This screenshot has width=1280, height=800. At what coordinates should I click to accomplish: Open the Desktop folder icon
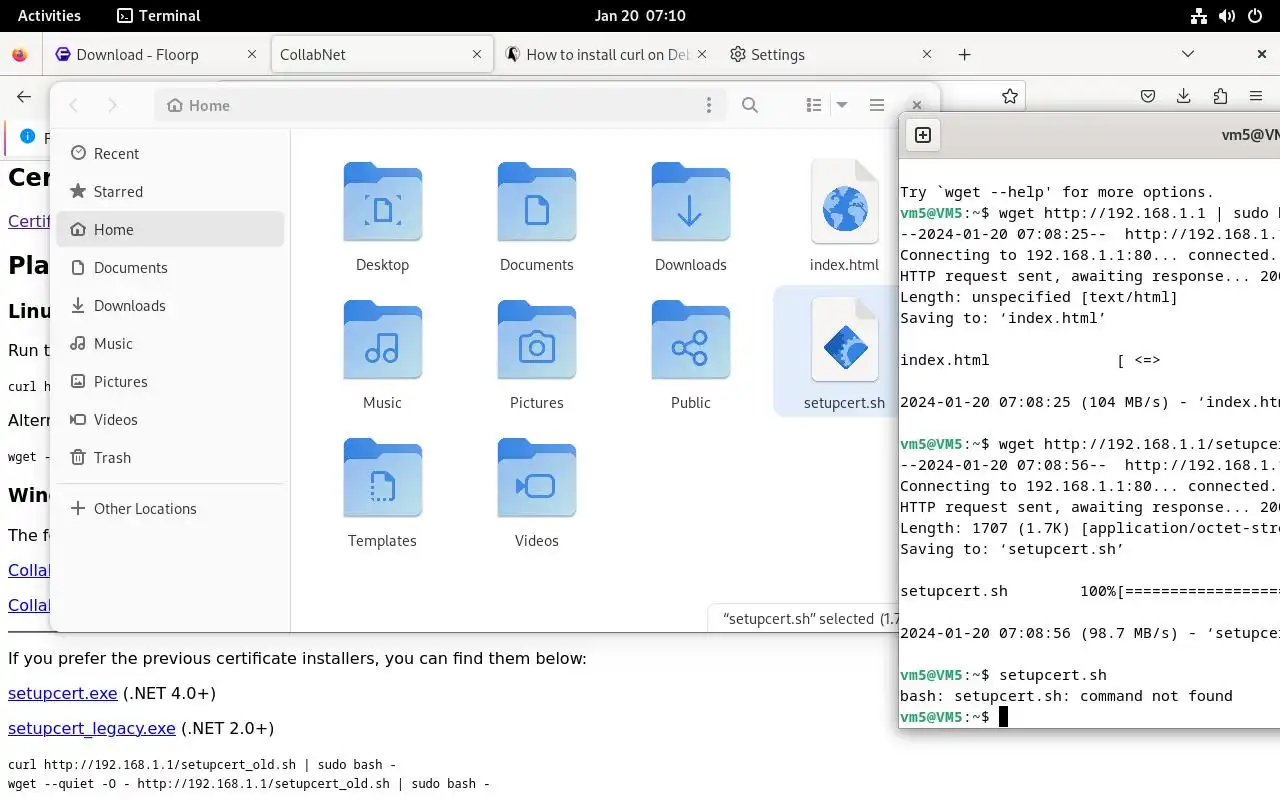click(382, 203)
